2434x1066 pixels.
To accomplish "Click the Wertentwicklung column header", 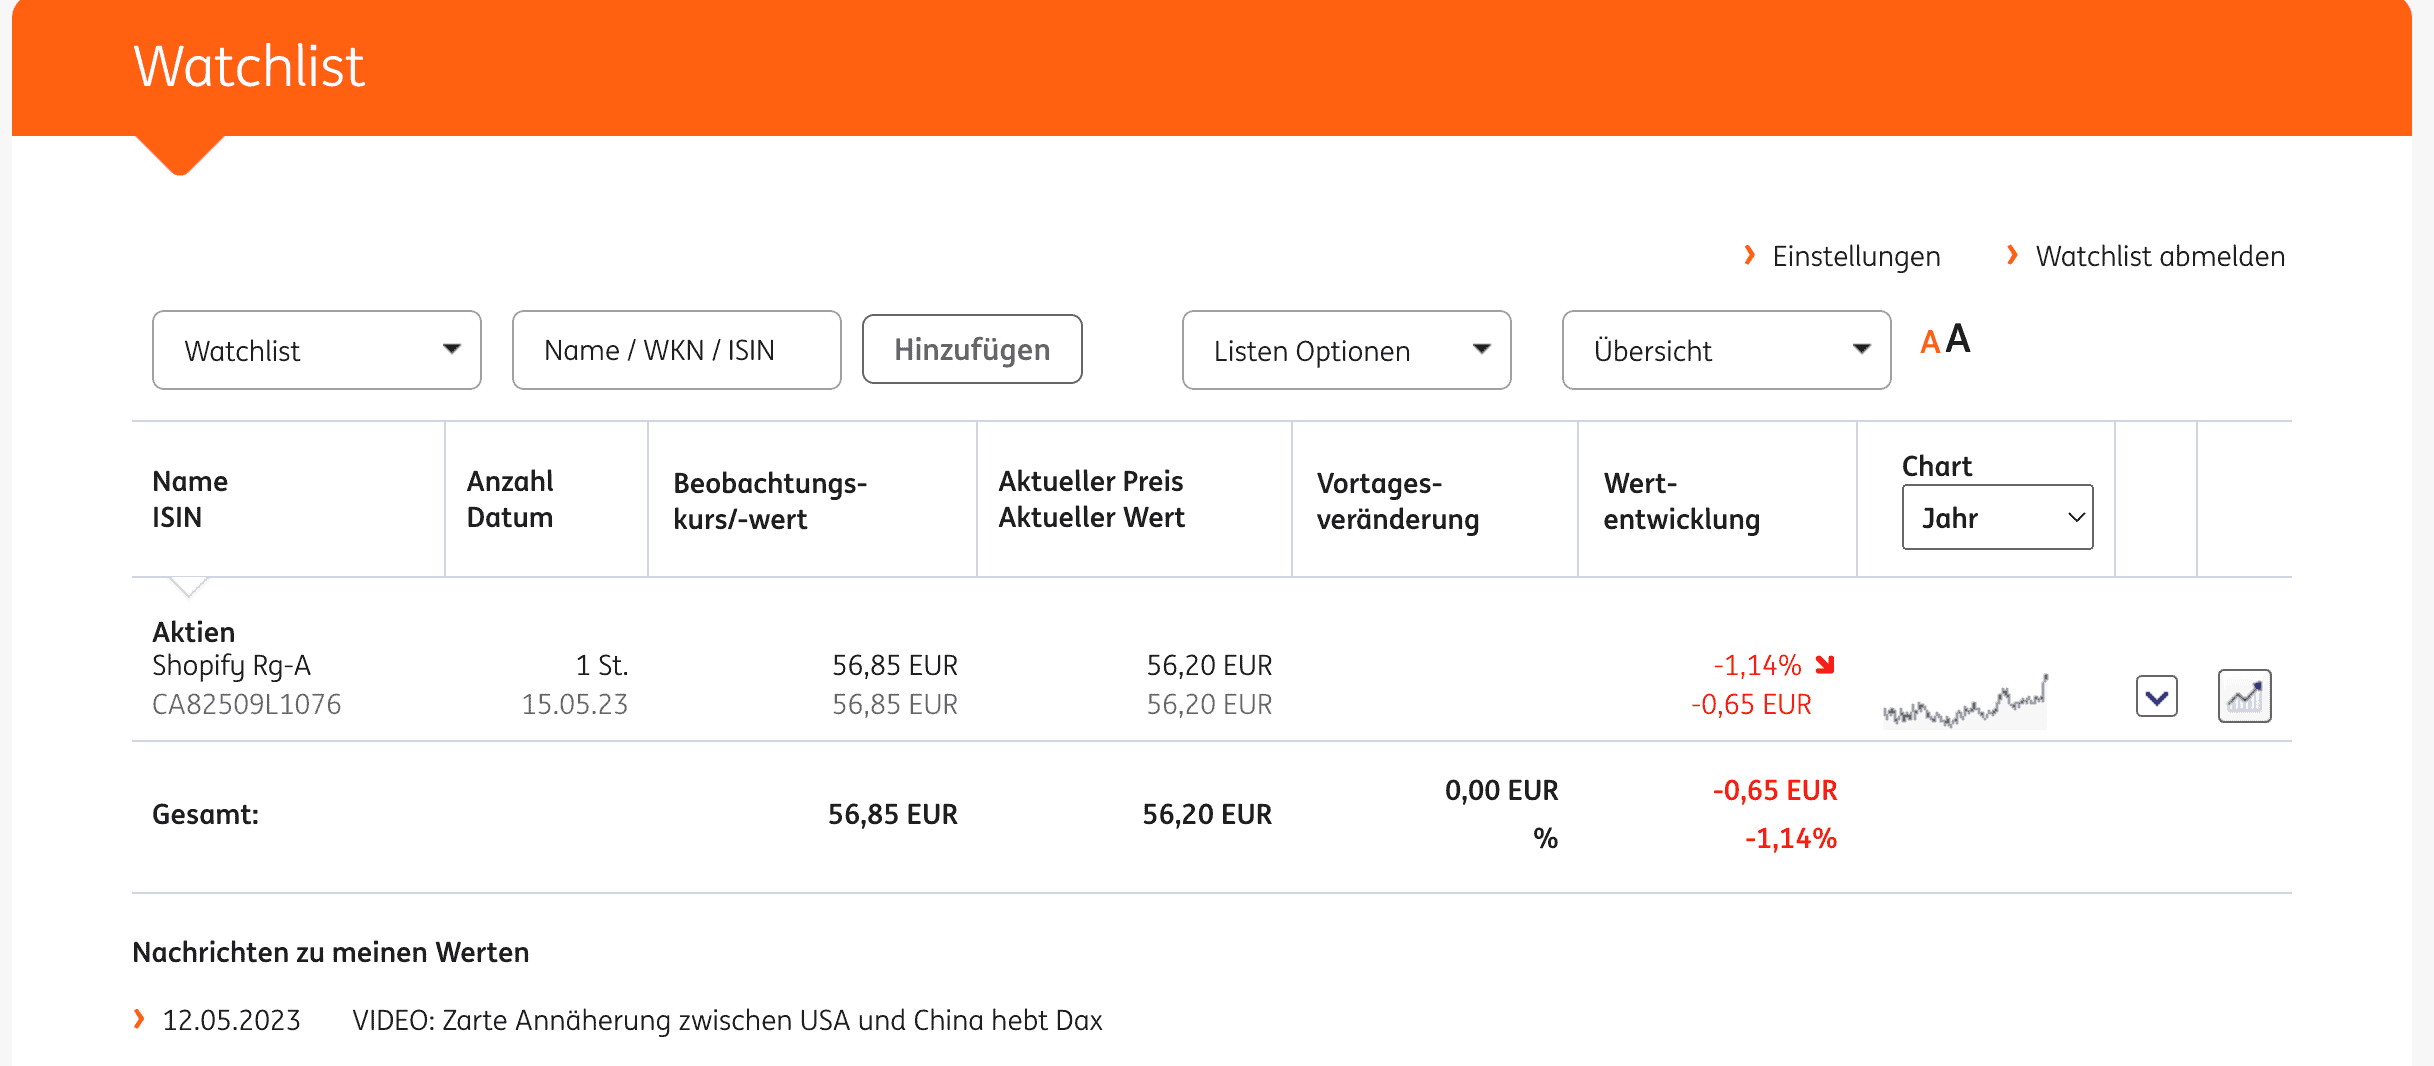I will (1681, 501).
